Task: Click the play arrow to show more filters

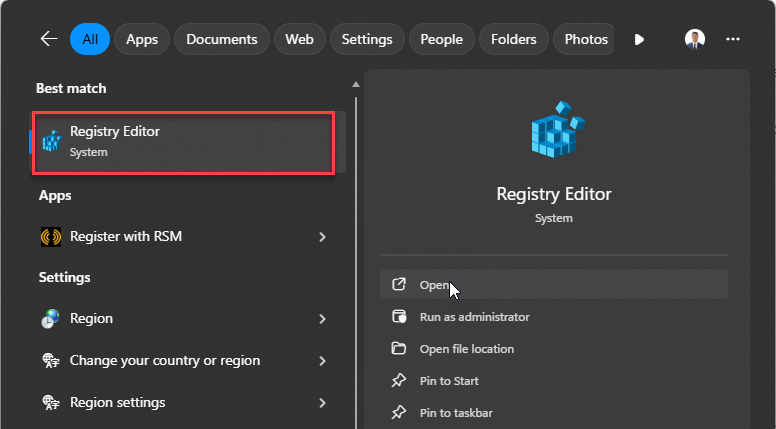Action: click(x=639, y=40)
